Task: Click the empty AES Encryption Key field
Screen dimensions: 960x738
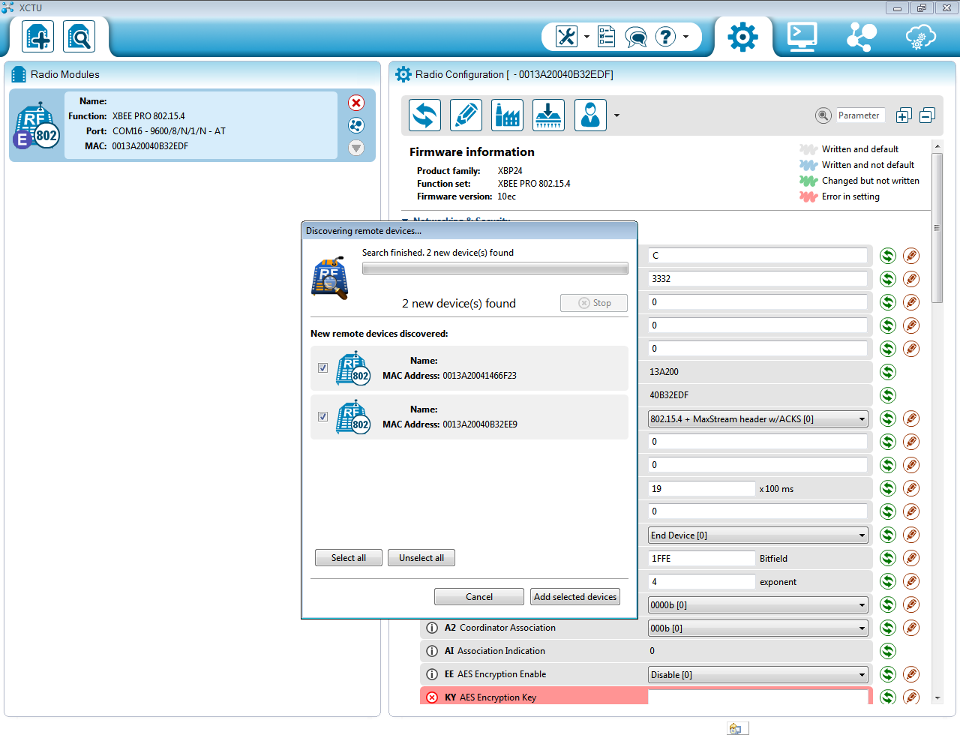Action: click(x=758, y=697)
